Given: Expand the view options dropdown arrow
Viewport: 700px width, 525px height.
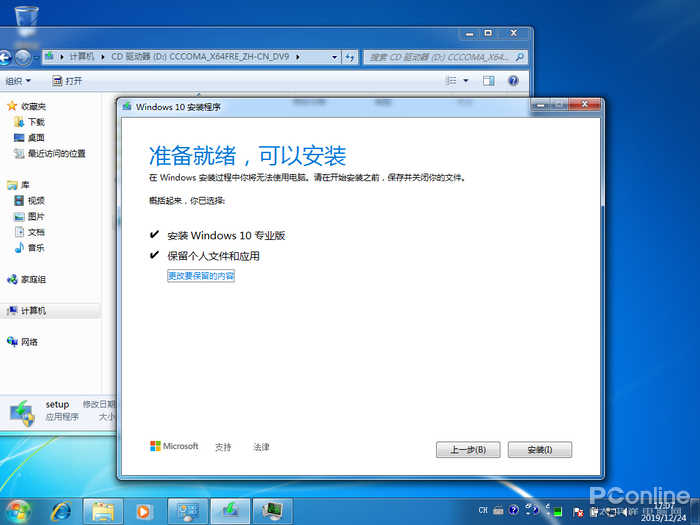Looking at the screenshot, I should pyautogui.click(x=466, y=81).
